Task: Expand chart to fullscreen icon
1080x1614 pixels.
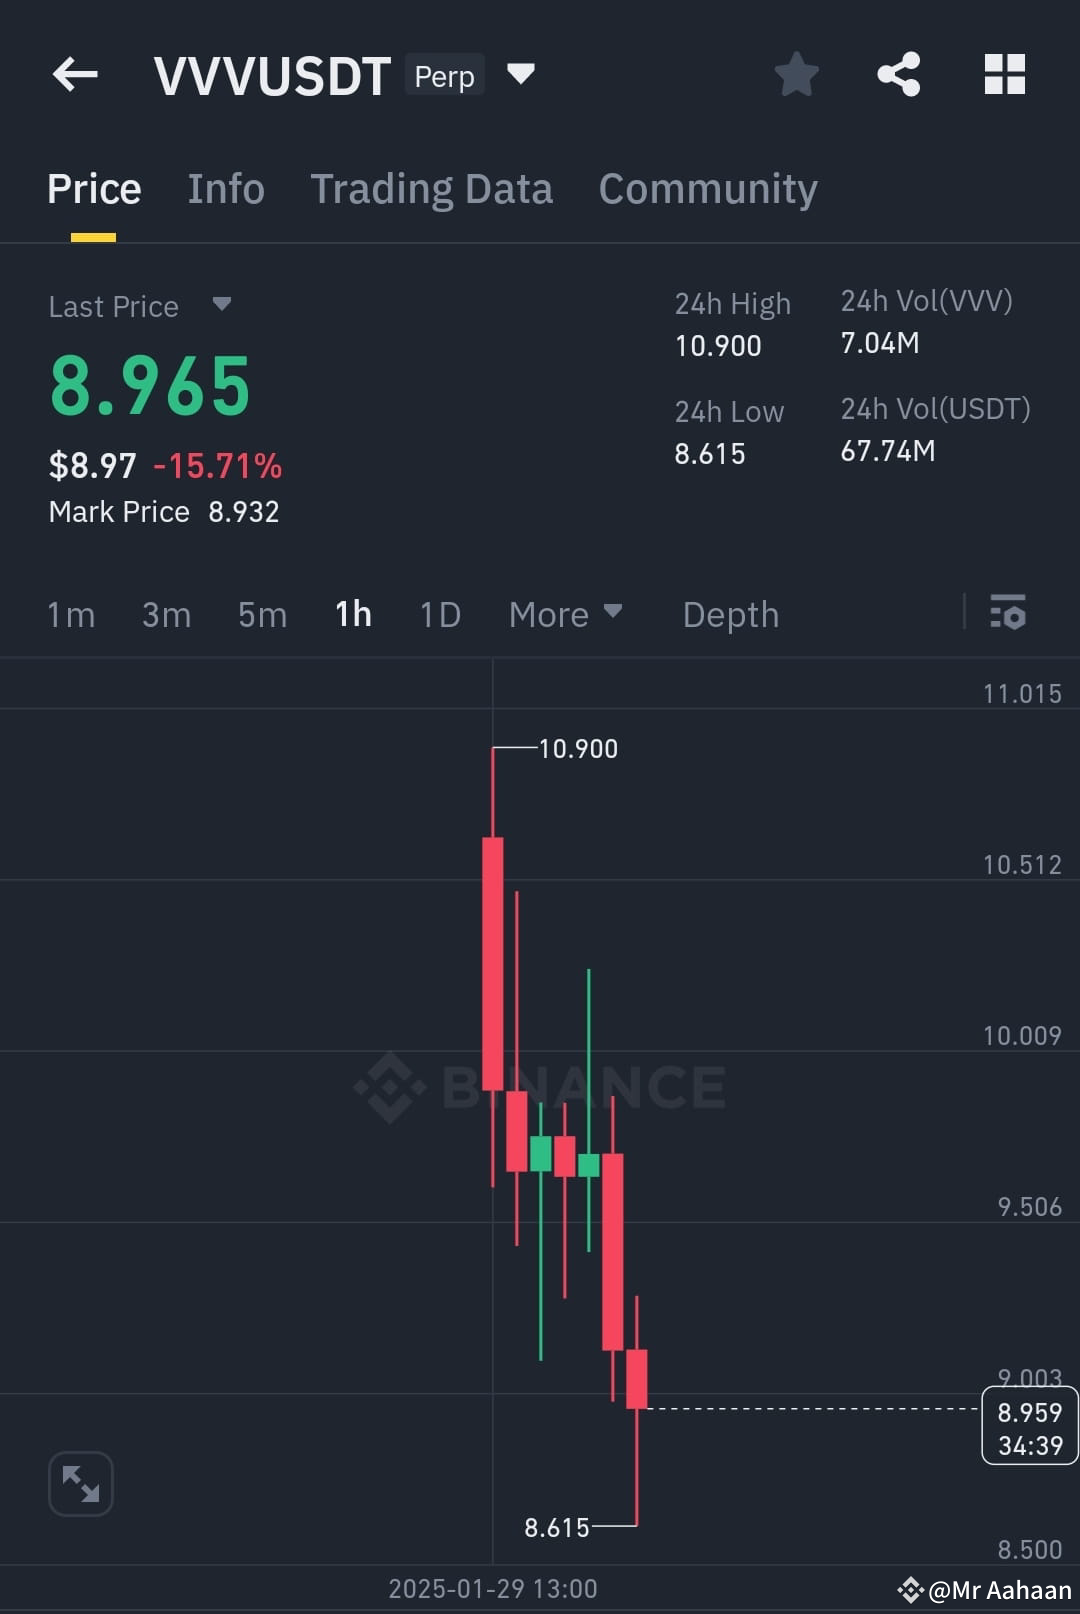Action: coord(81,1484)
